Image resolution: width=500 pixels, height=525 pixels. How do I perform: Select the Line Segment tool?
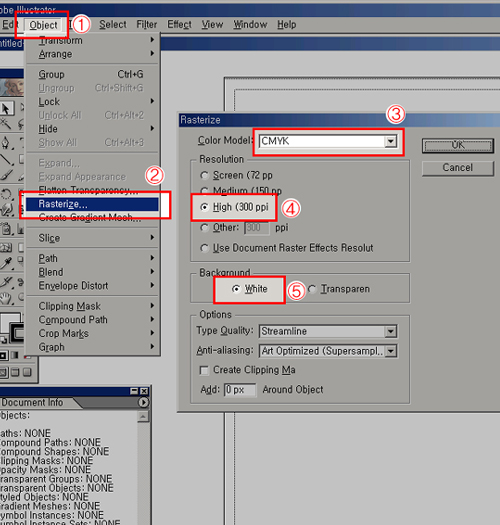pyautogui.click(x=6, y=159)
